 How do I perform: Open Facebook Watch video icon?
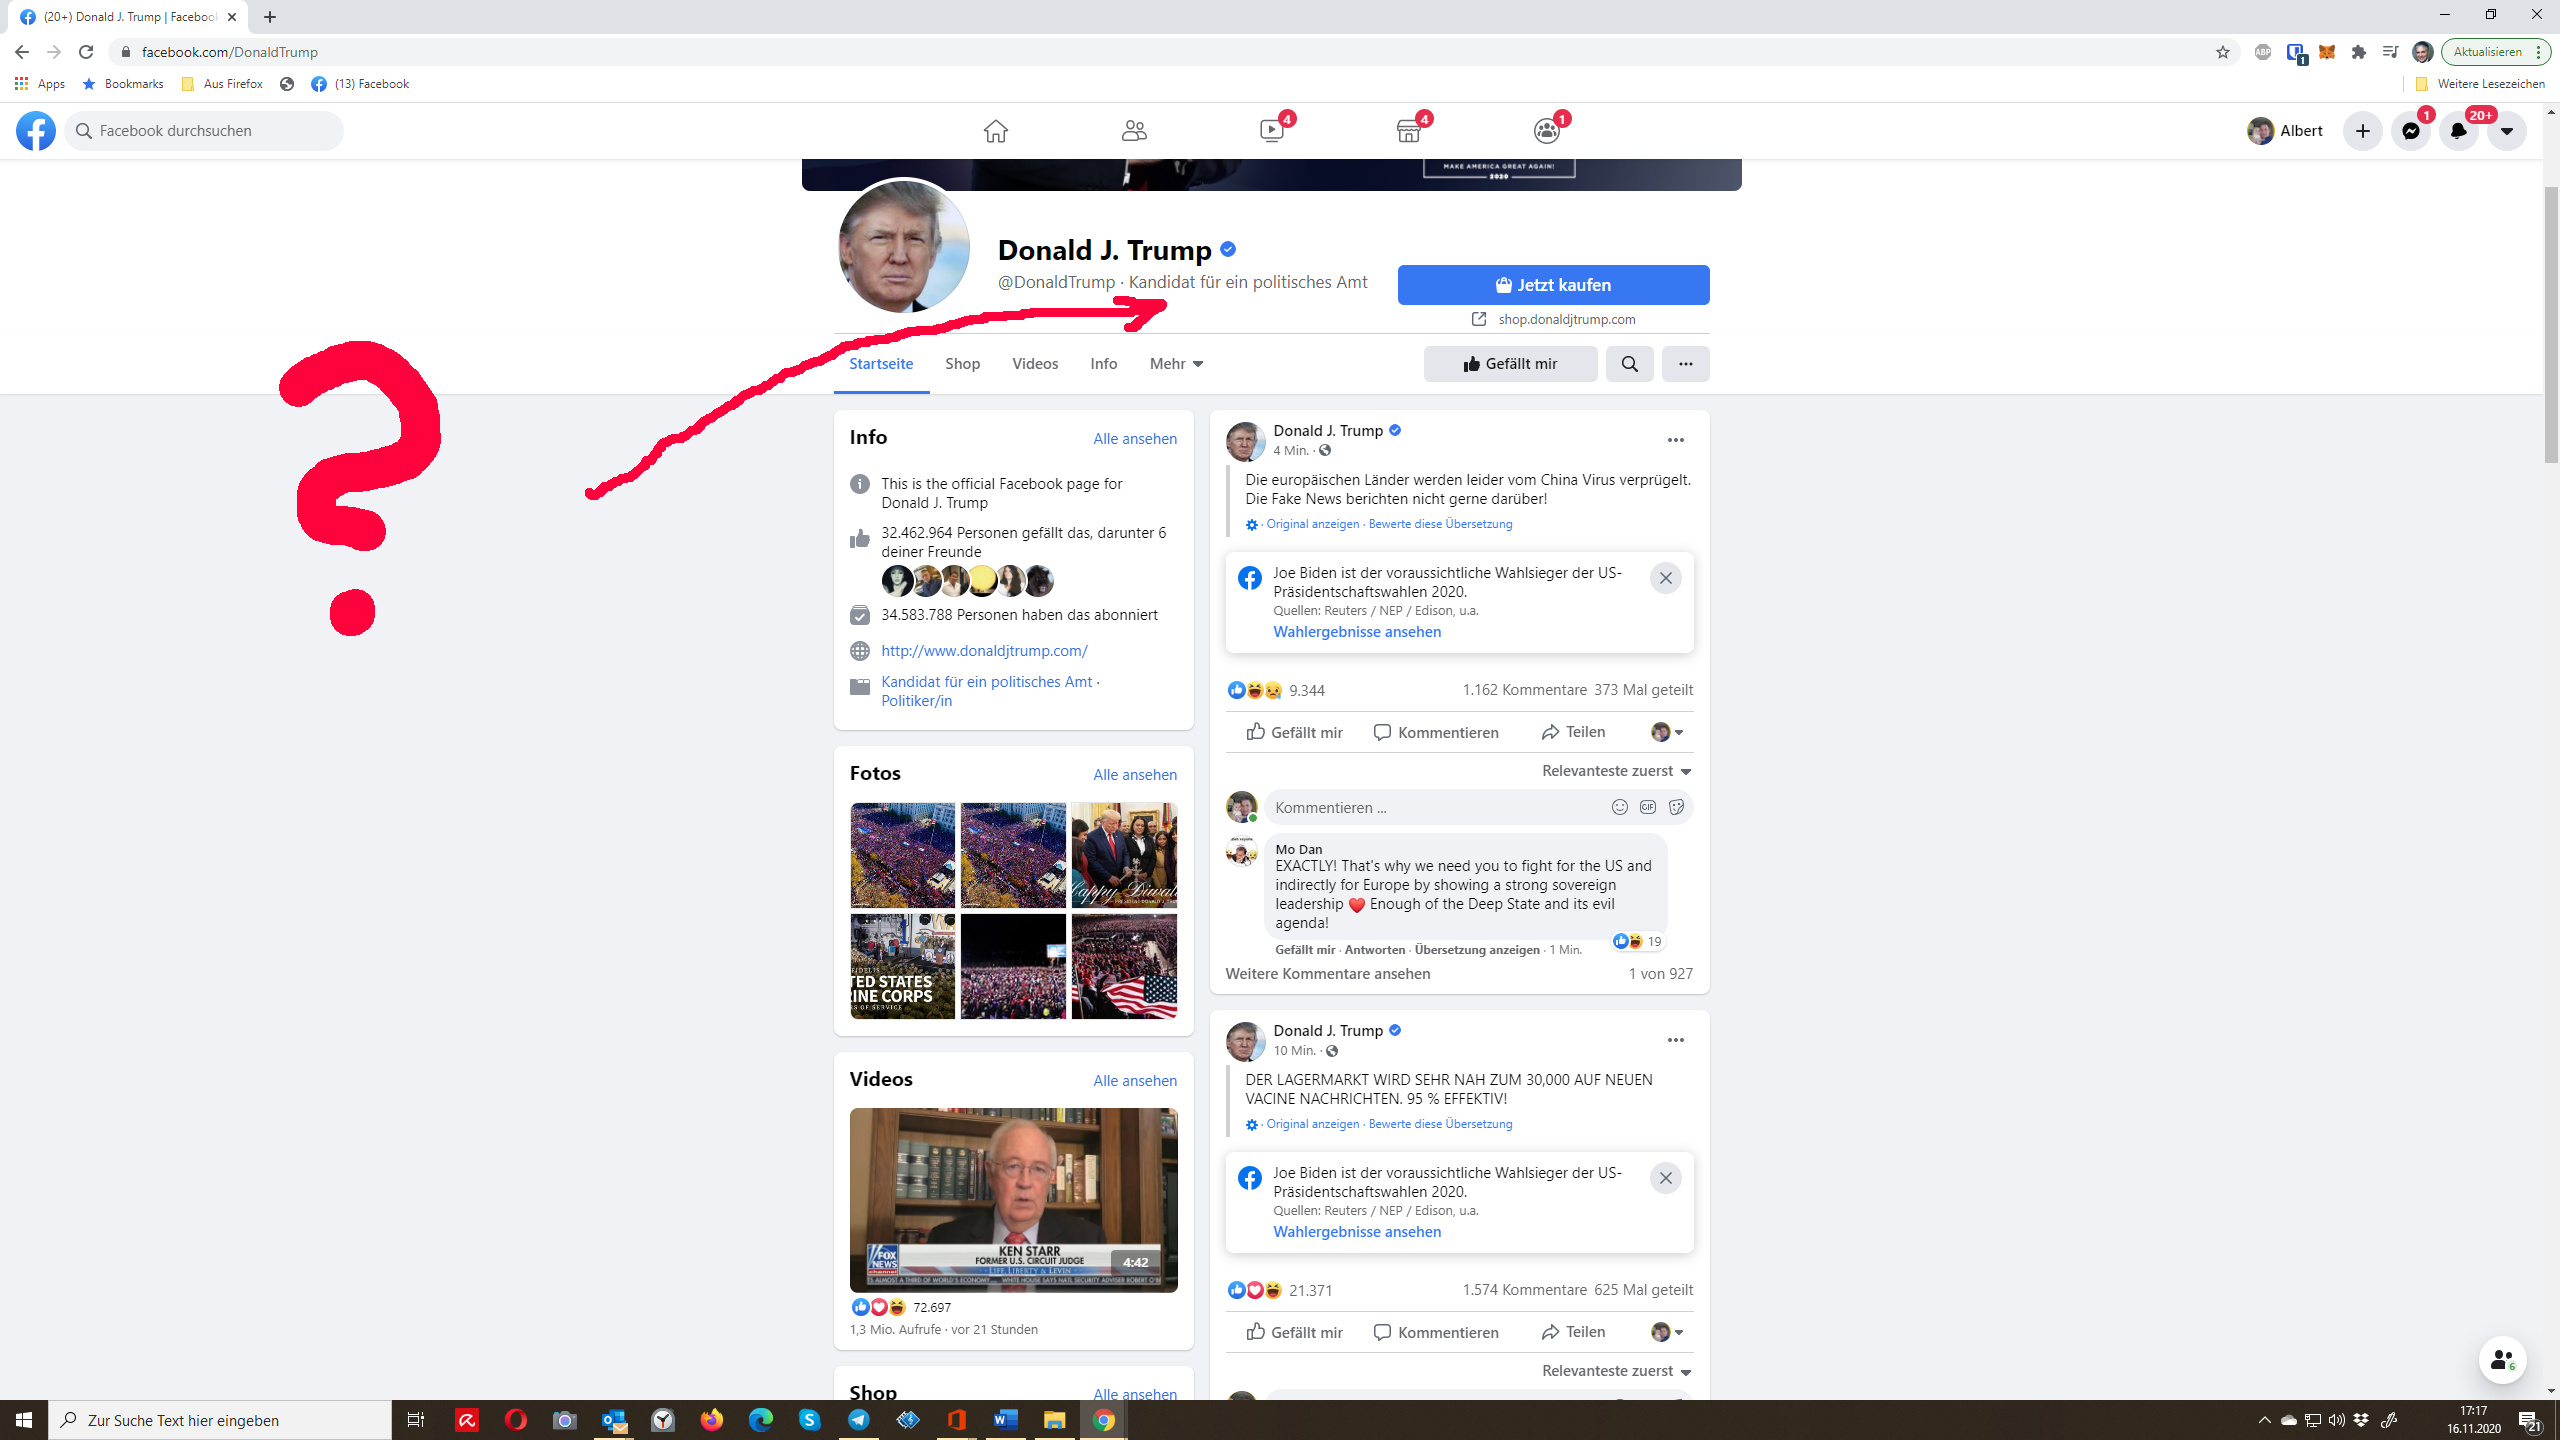click(1272, 131)
